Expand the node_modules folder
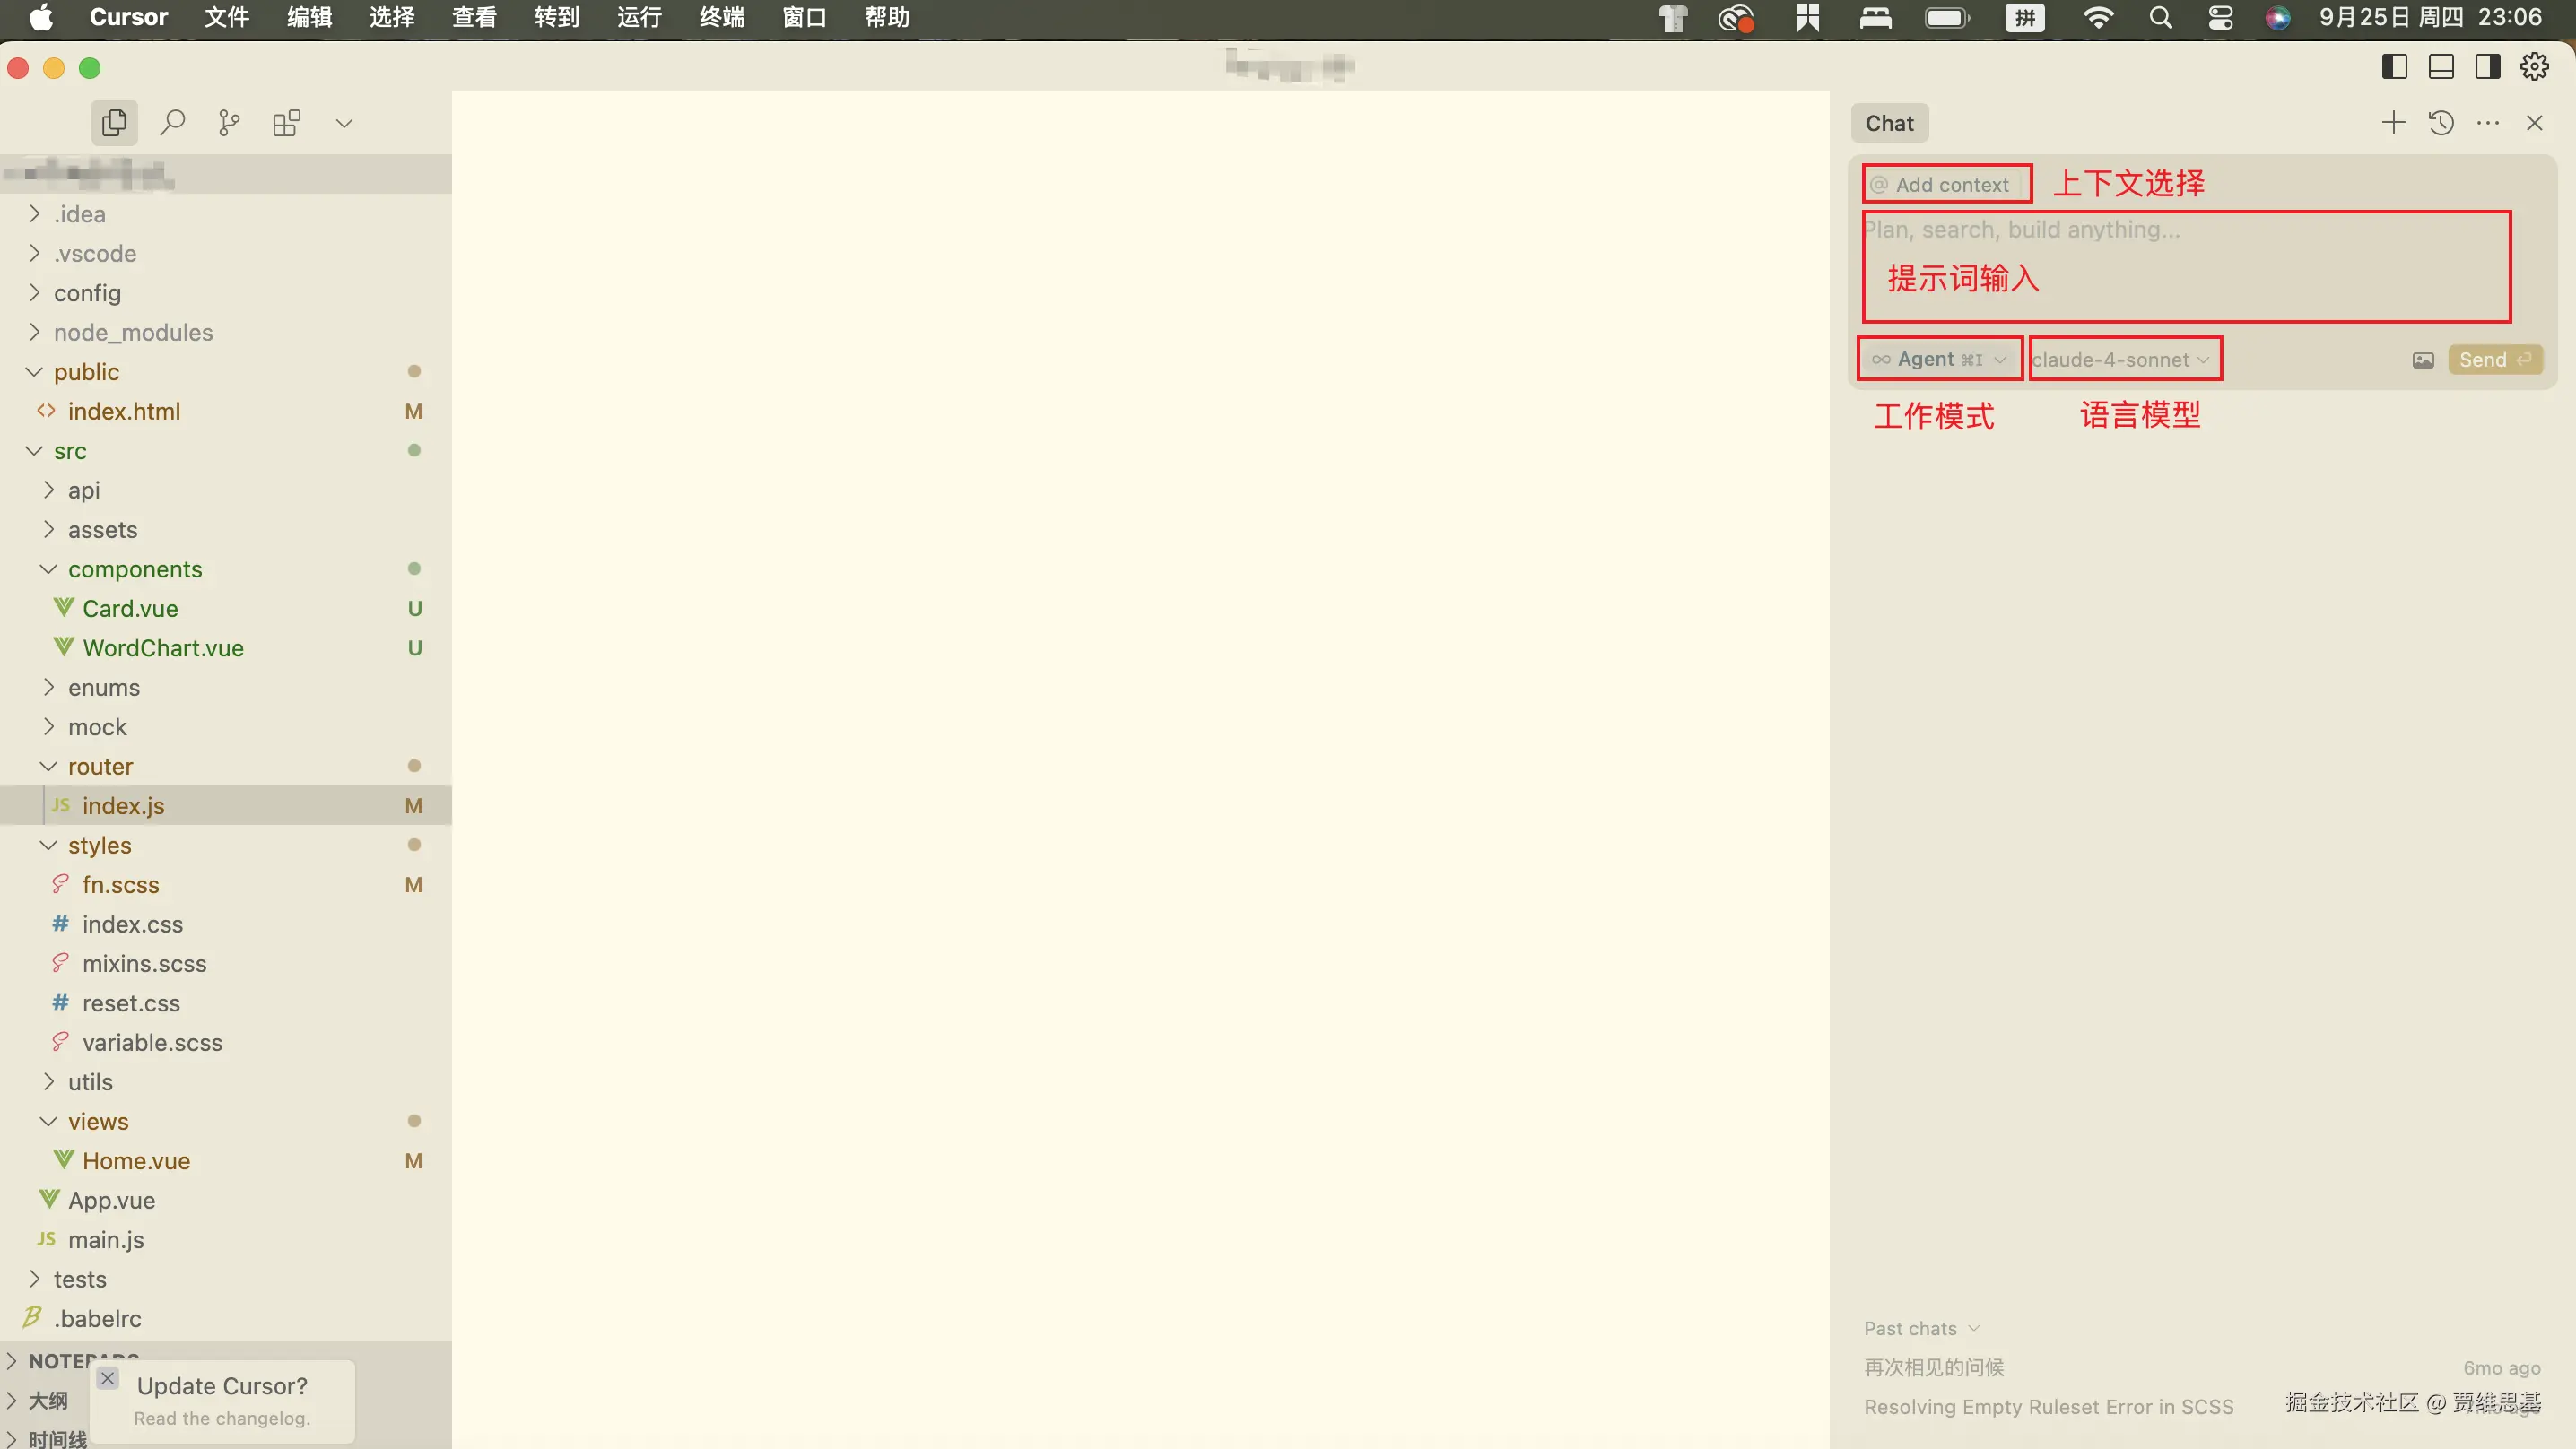 pyautogui.click(x=133, y=332)
